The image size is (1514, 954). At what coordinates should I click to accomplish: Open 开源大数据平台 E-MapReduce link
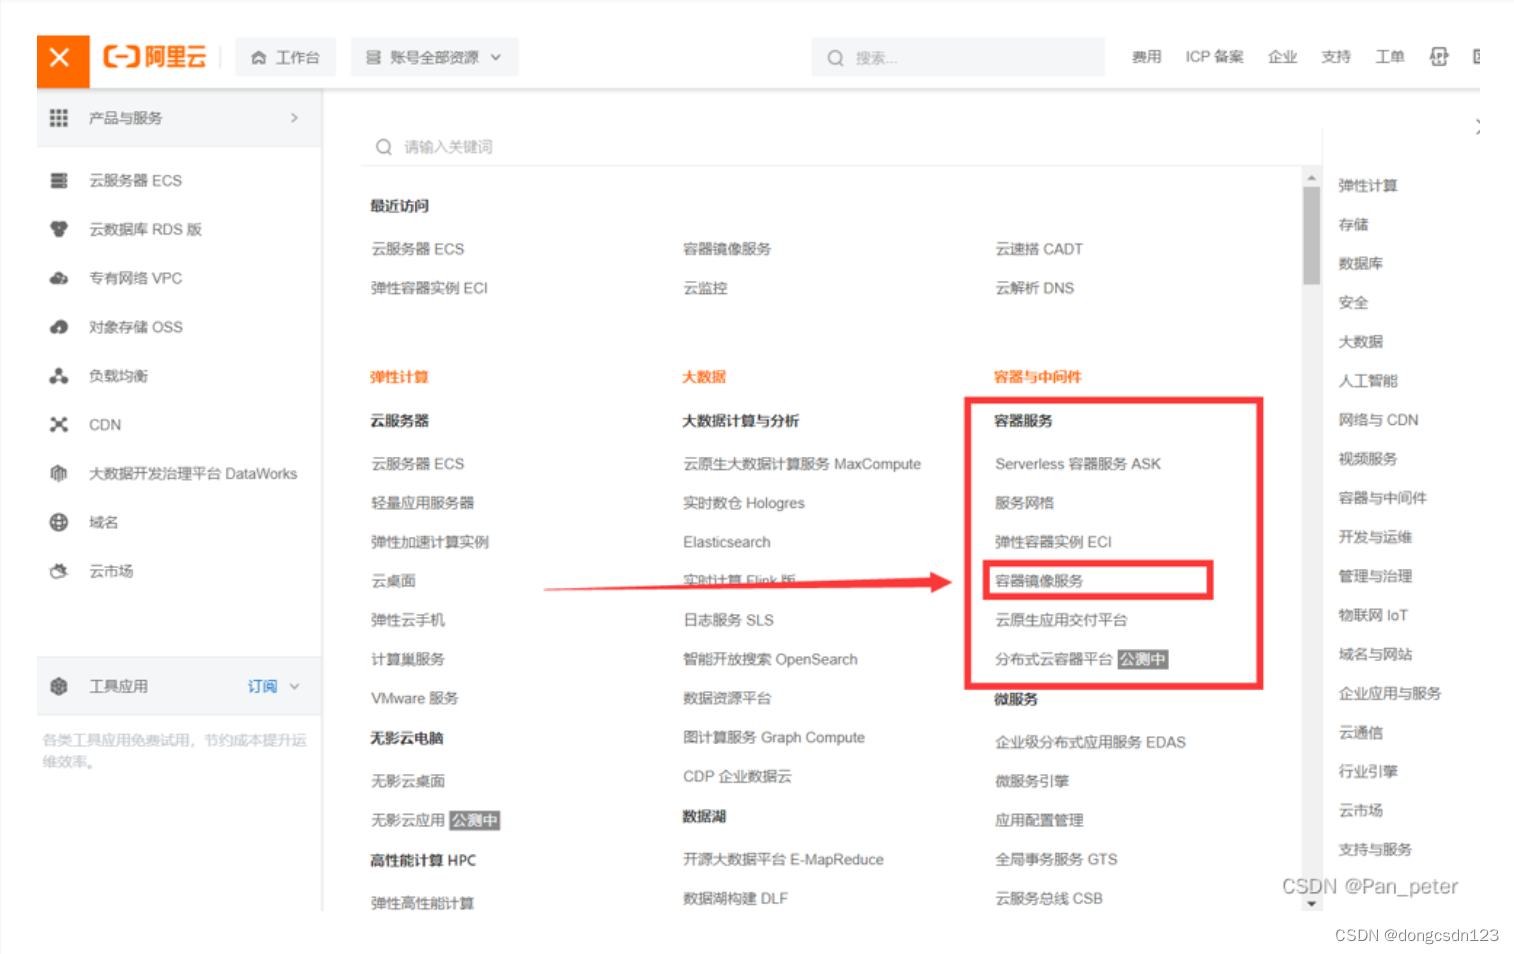783,859
